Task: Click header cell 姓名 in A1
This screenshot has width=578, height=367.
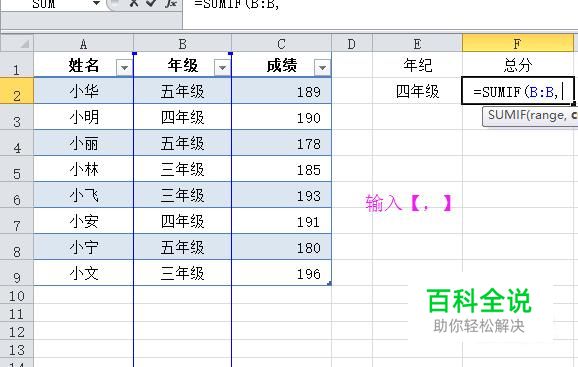Action: click(84, 65)
